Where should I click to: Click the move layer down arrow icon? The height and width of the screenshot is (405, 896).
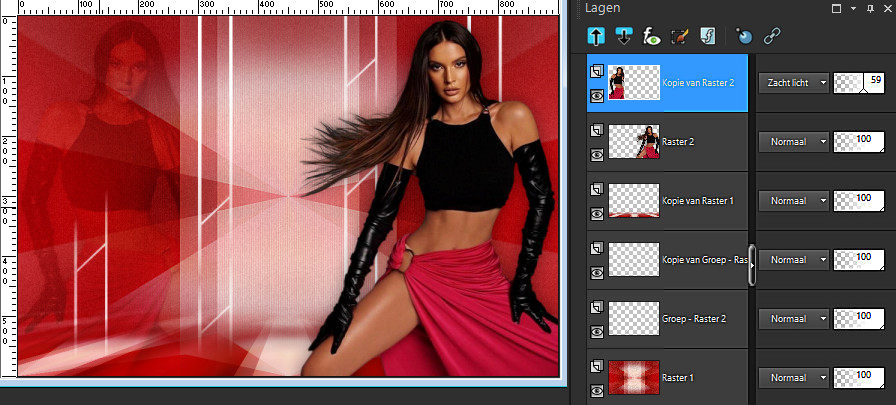[624, 36]
